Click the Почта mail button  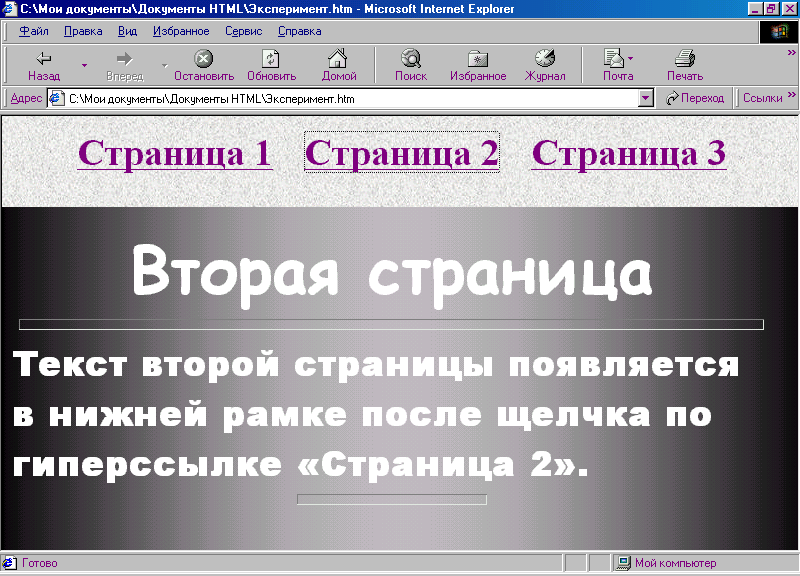[618, 65]
